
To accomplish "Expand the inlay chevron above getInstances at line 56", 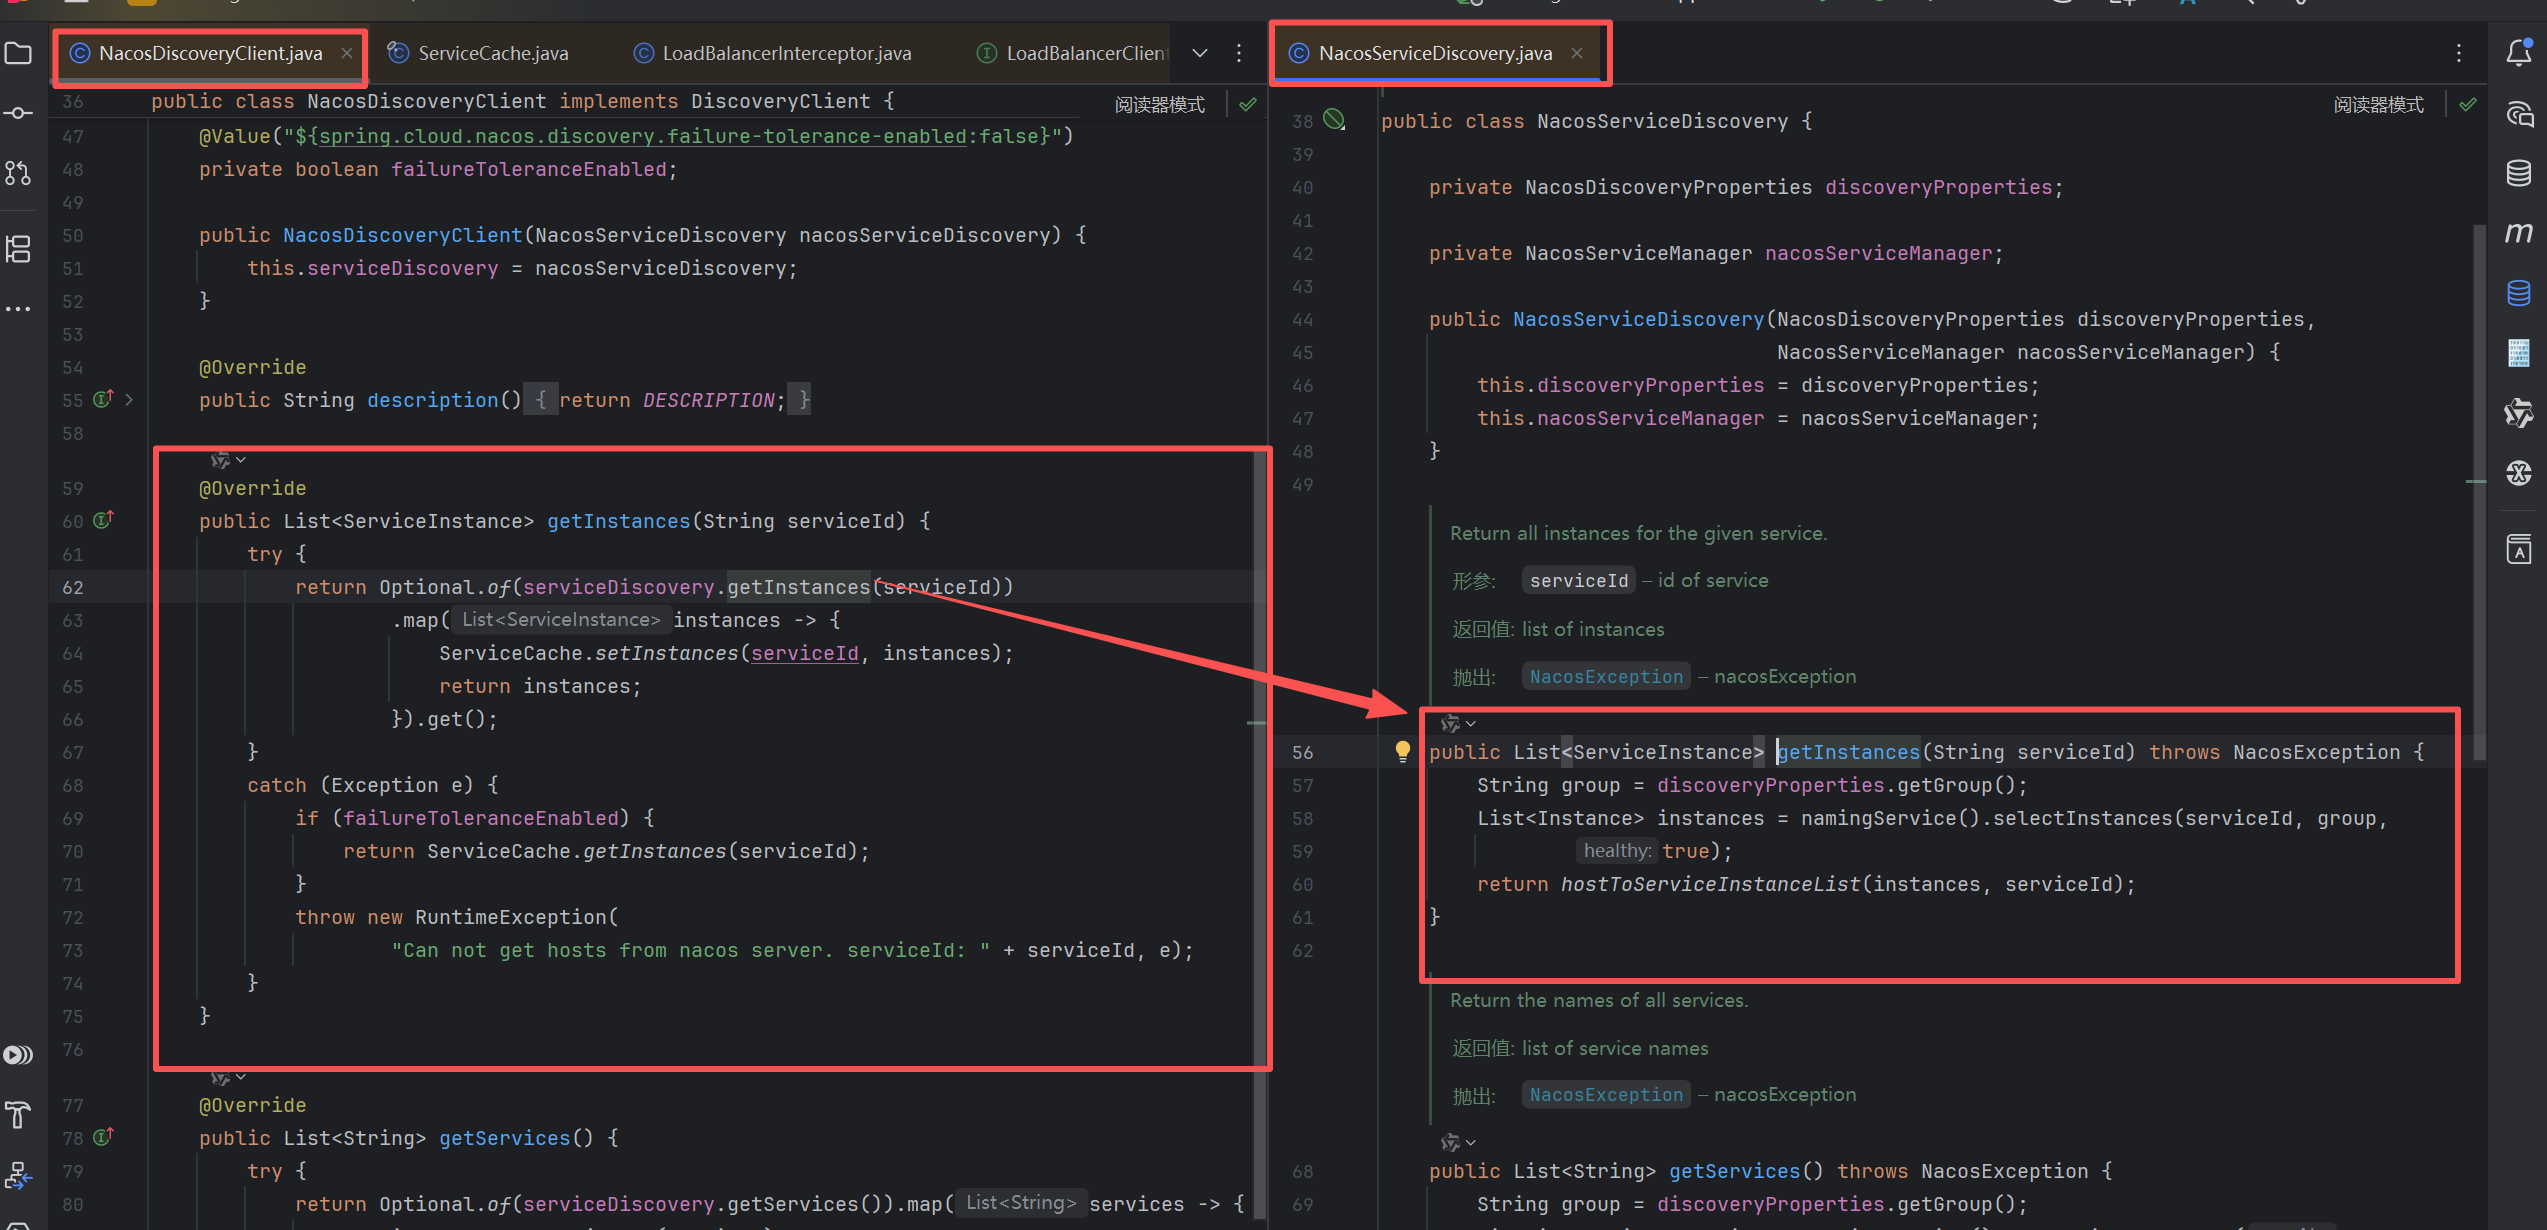I will click(x=1471, y=723).
